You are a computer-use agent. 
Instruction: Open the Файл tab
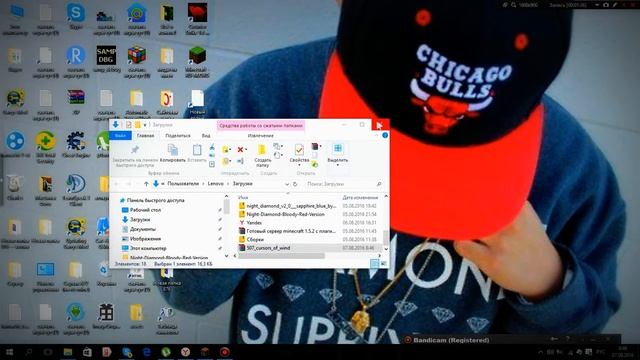point(120,136)
